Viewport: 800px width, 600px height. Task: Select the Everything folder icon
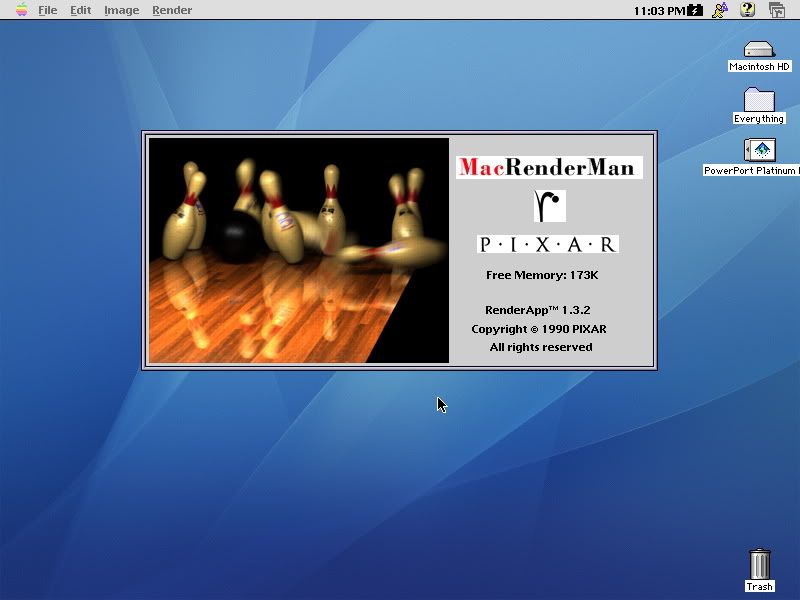[759, 99]
